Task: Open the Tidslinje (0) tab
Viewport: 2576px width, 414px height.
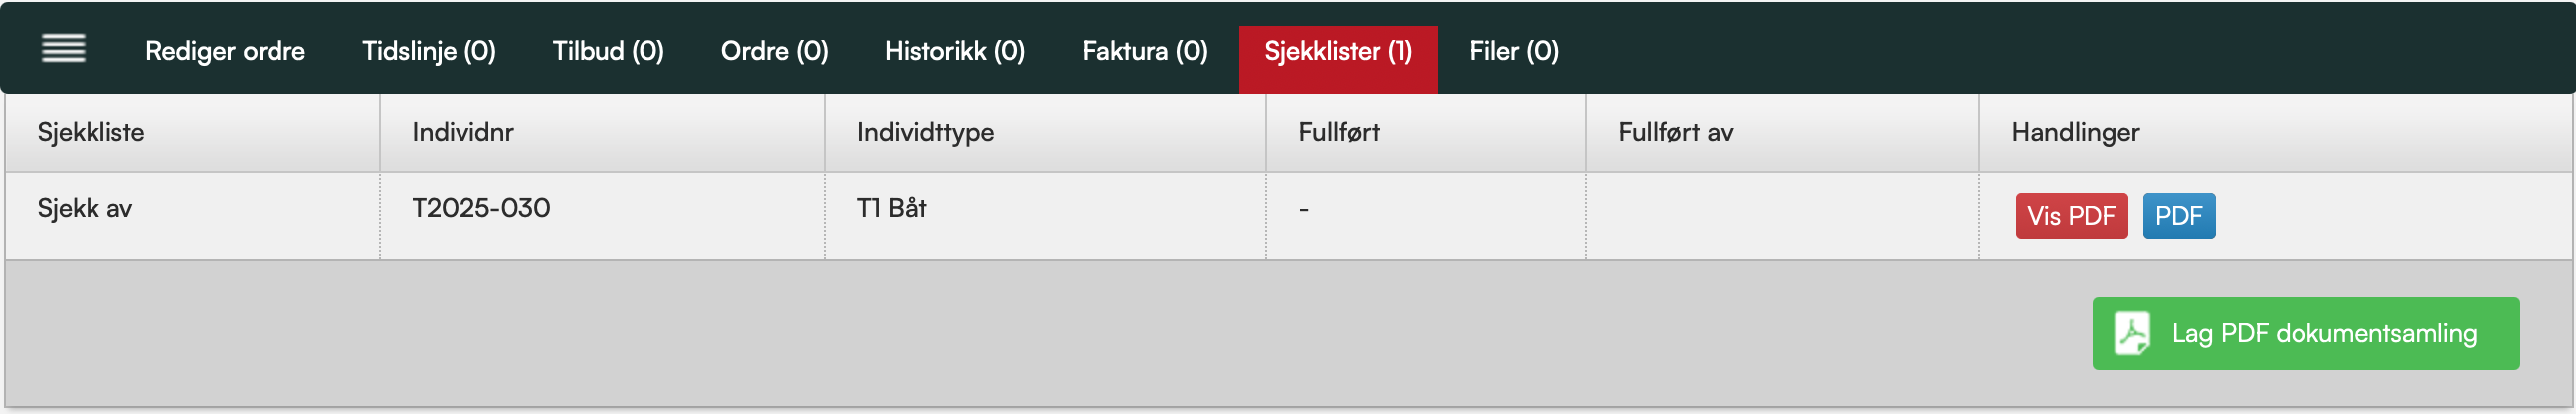Action: pos(429,51)
